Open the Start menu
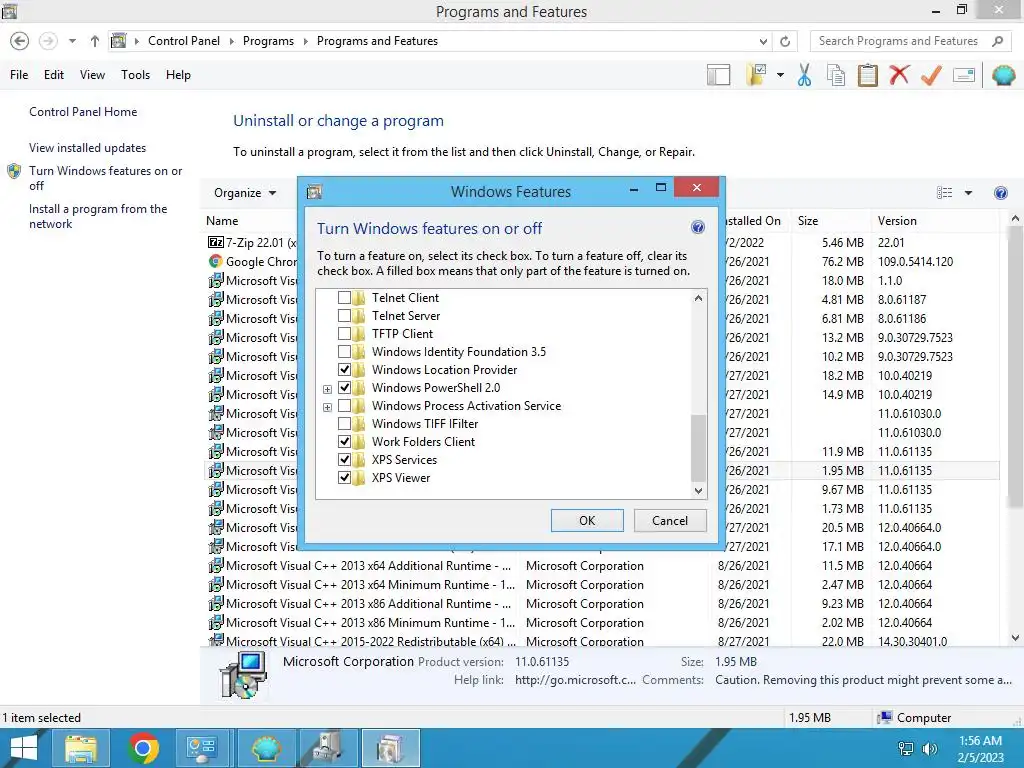 click(24, 748)
